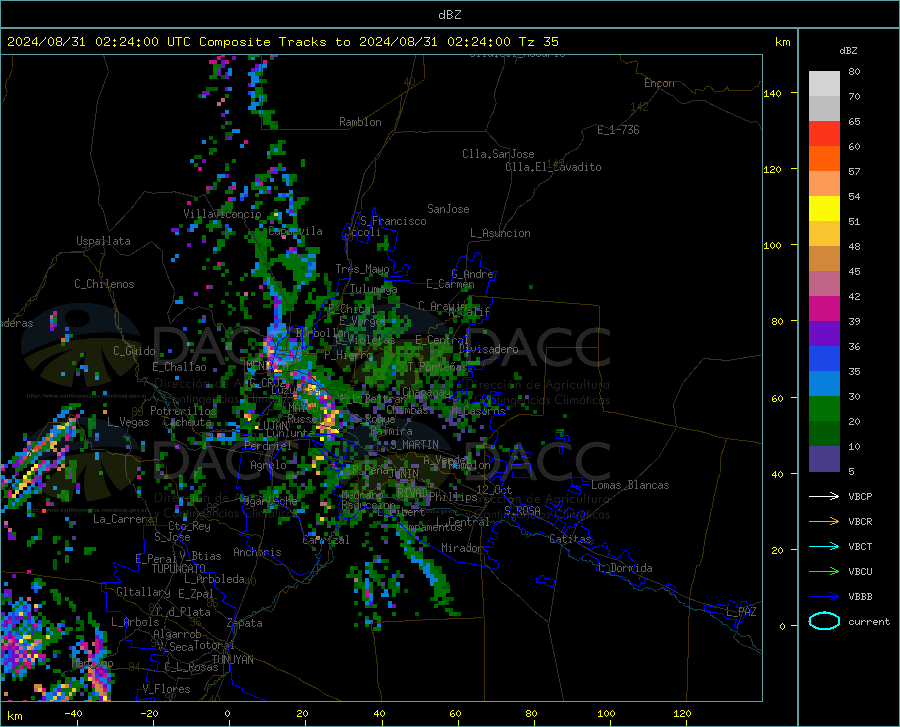The height and width of the screenshot is (727, 900).
Task: Select the purple-gray 10 dBZ swatch
Action: 824,459
